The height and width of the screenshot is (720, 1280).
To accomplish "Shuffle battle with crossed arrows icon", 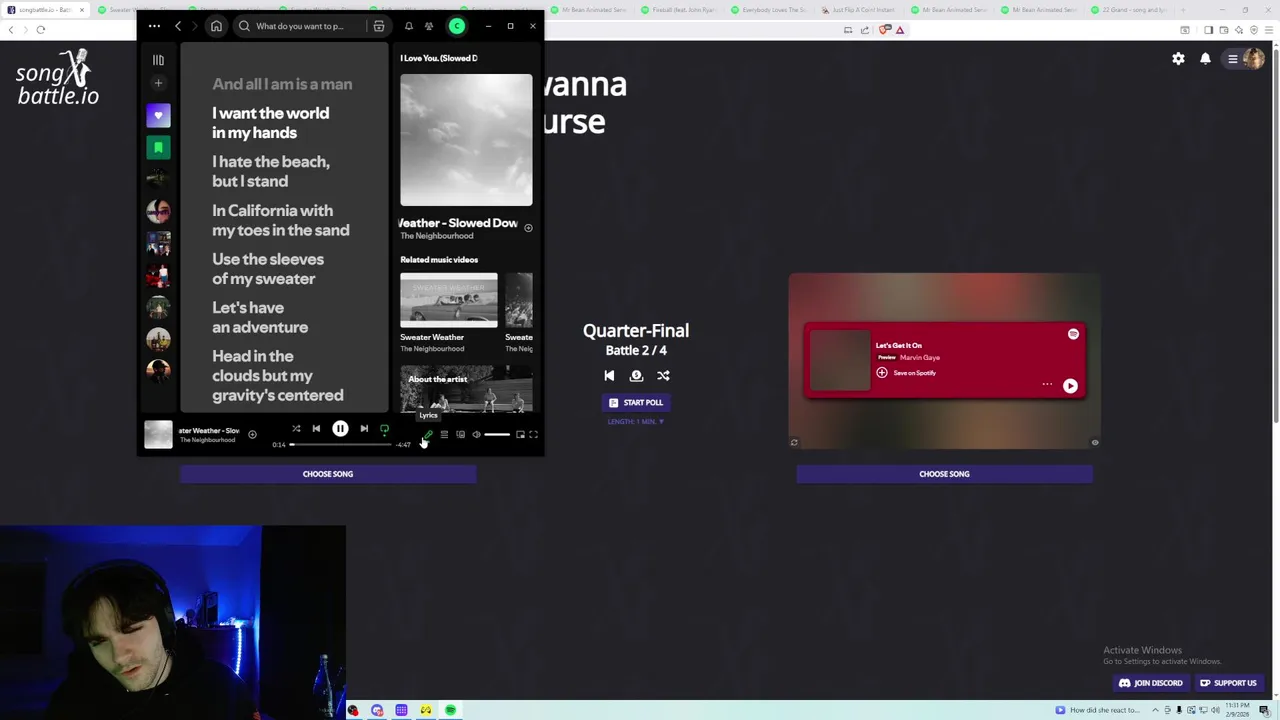I will (x=663, y=376).
